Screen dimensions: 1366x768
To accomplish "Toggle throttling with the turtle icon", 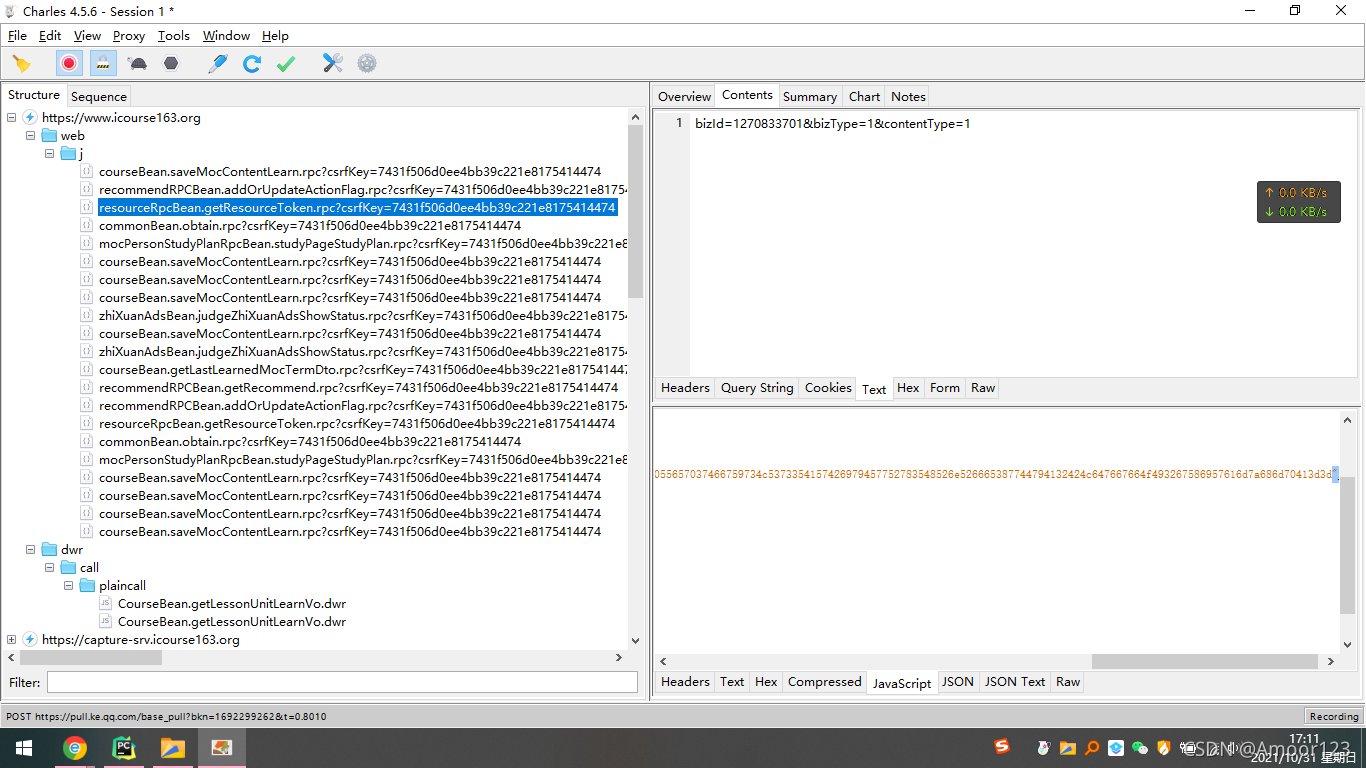I will click(139, 64).
